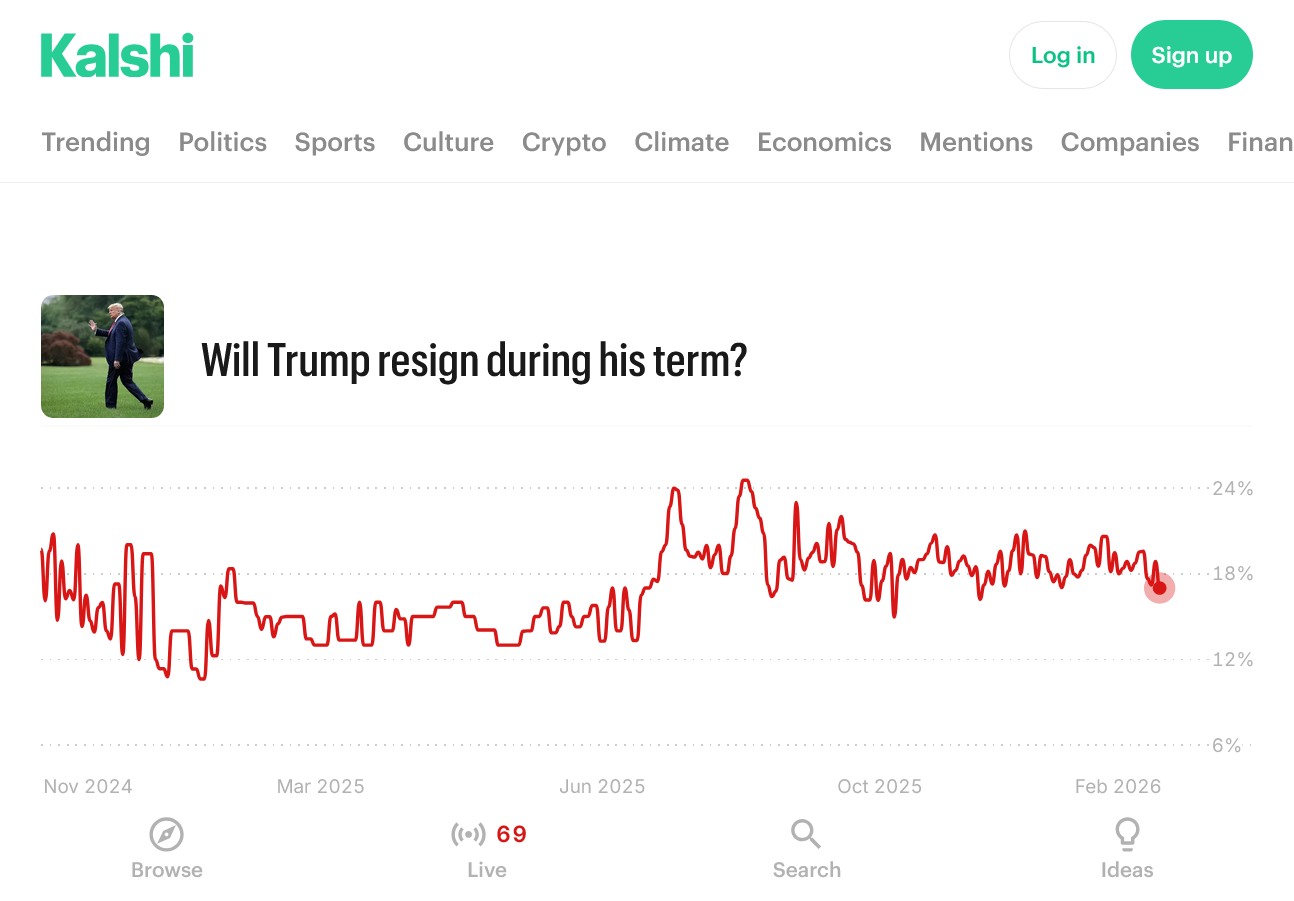Switch to the Politics tab
1294x901 pixels.
click(223, 142)
